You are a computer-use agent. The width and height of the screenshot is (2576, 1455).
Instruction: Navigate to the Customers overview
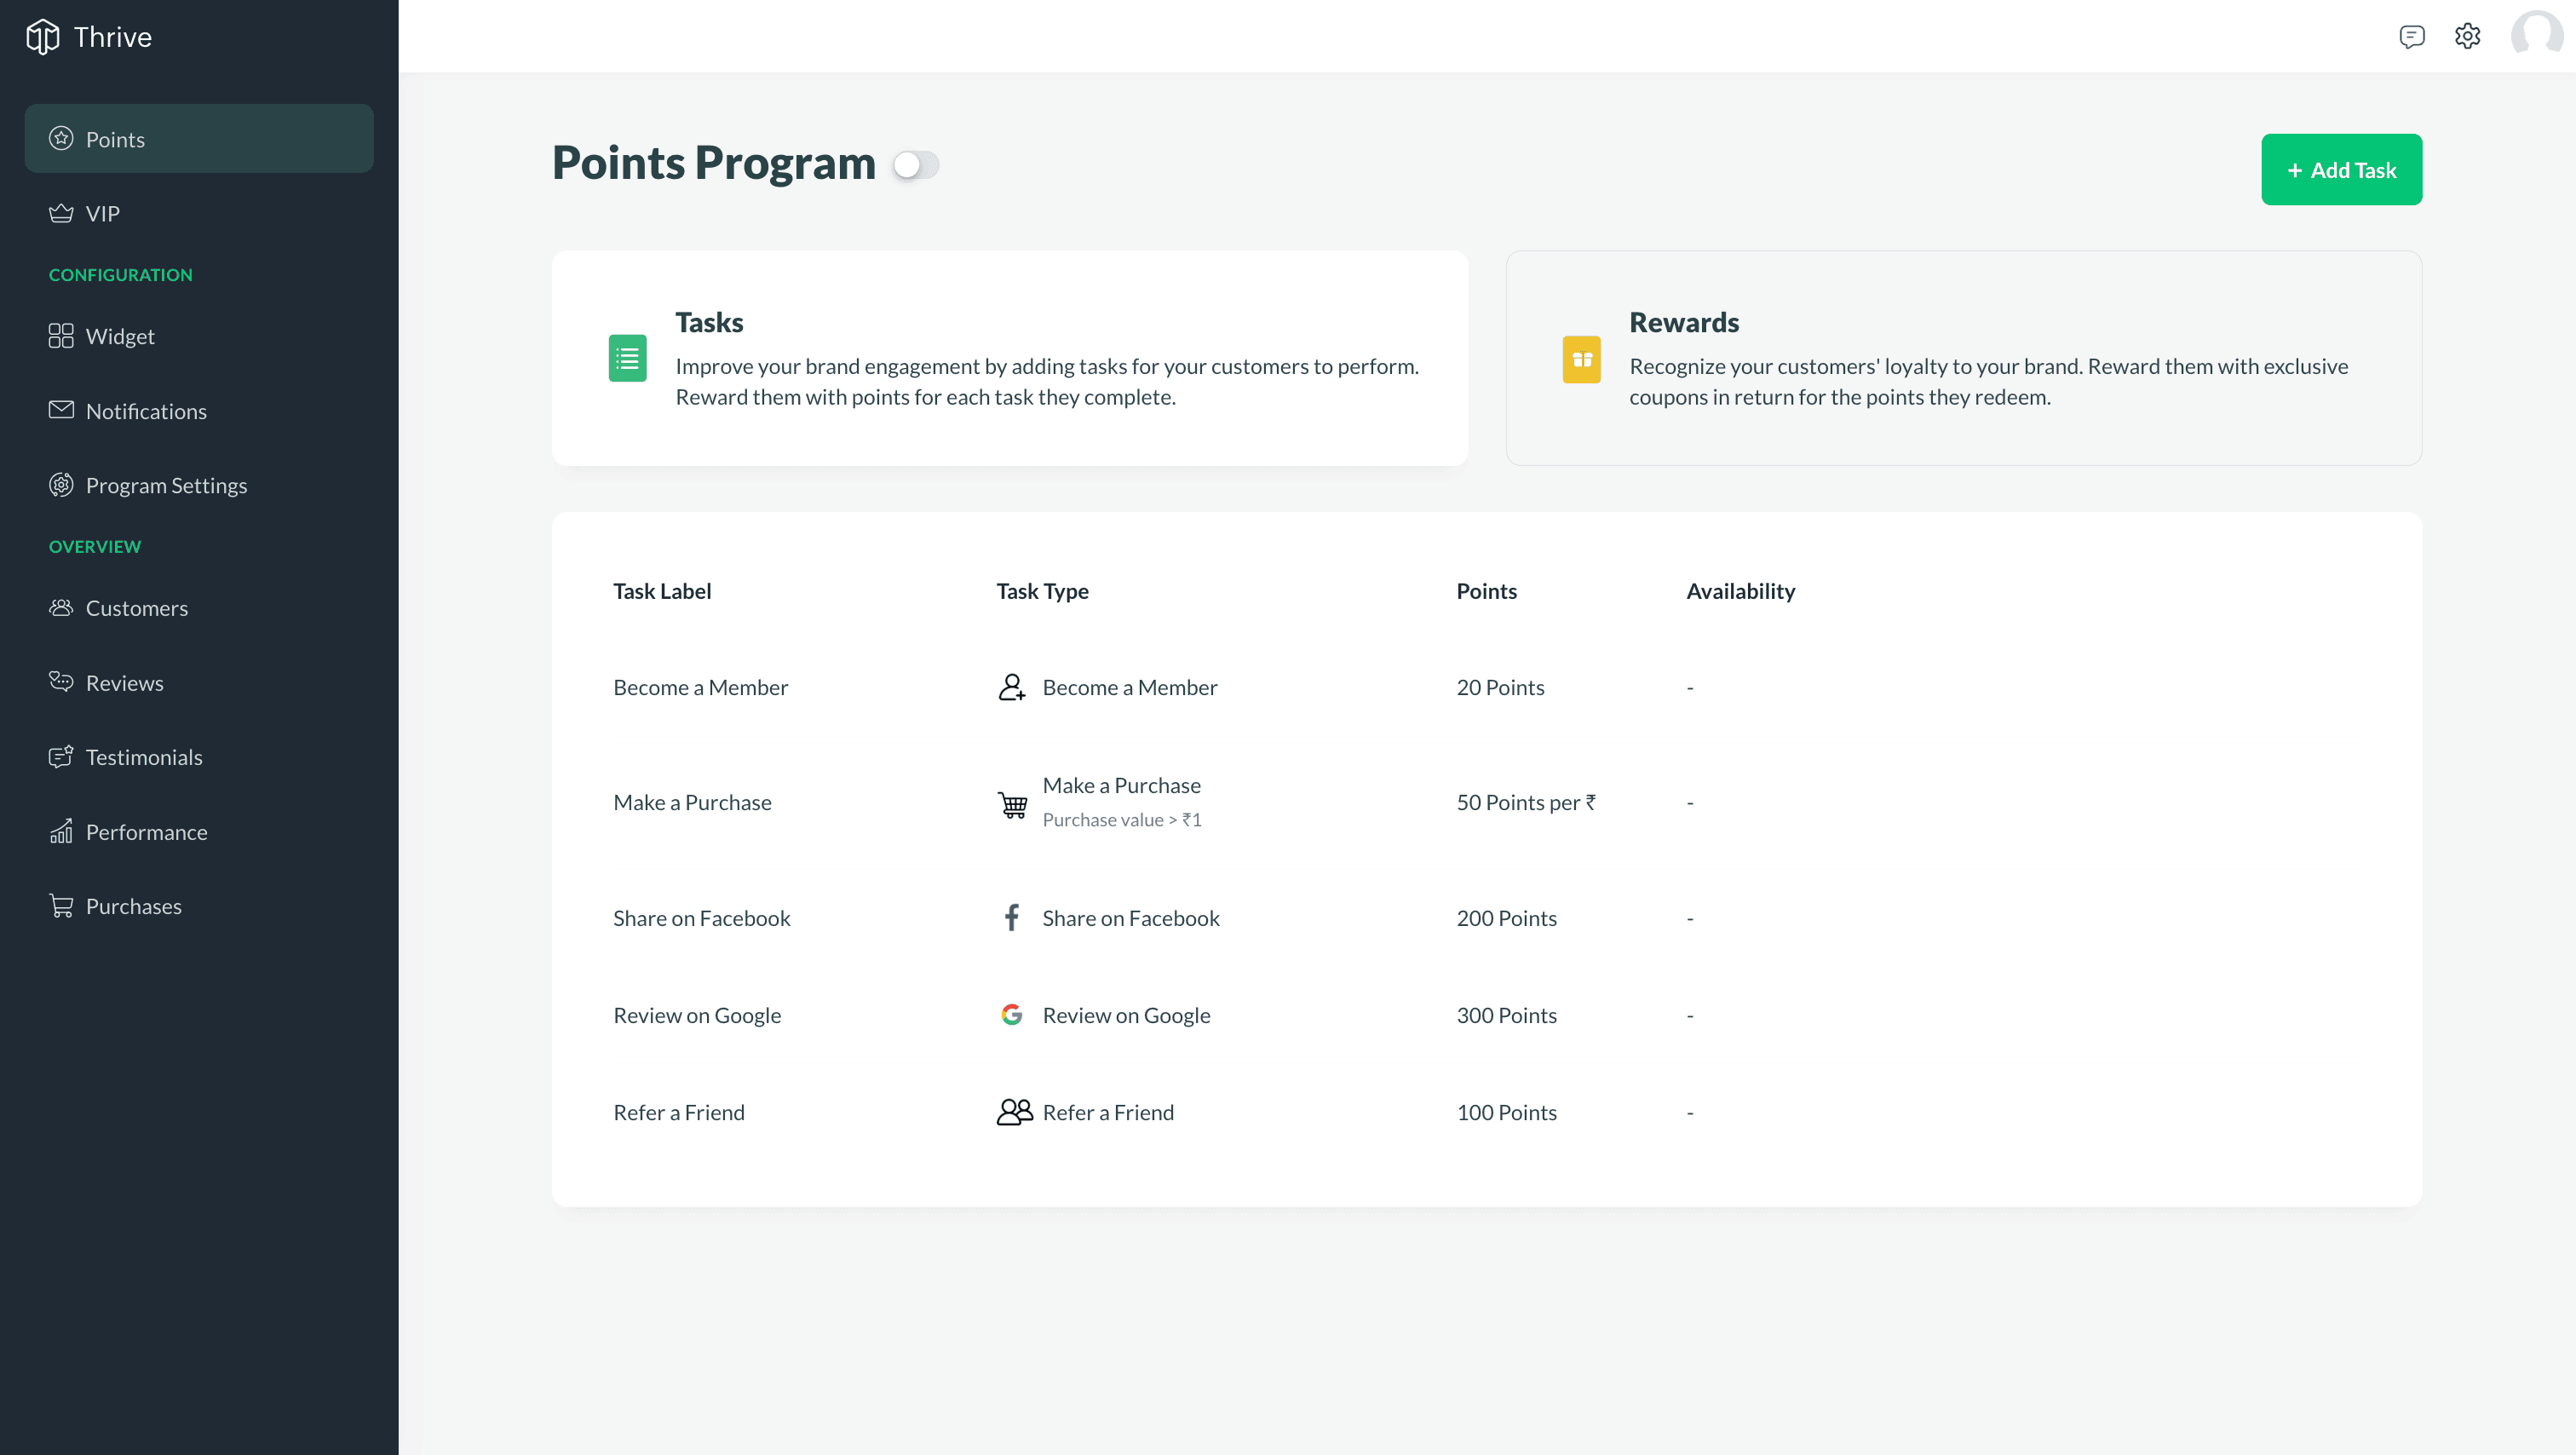136,609
